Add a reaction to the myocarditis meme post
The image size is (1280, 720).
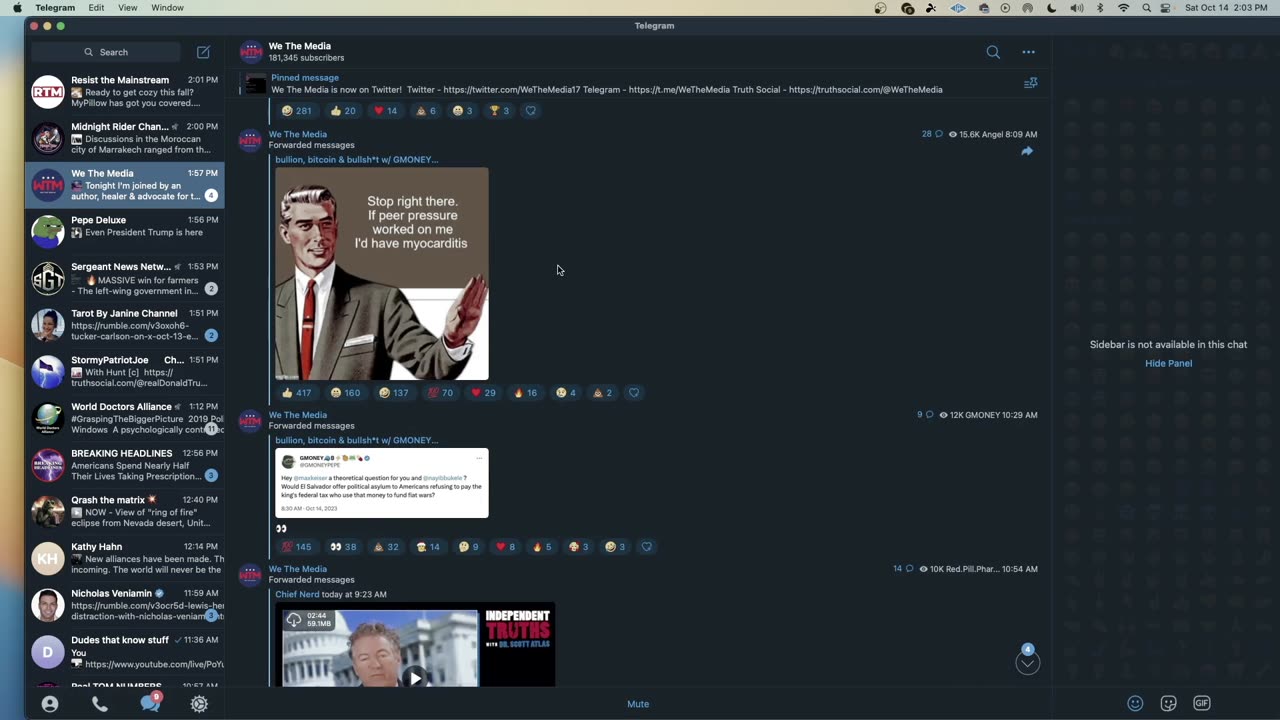(633, 393)
